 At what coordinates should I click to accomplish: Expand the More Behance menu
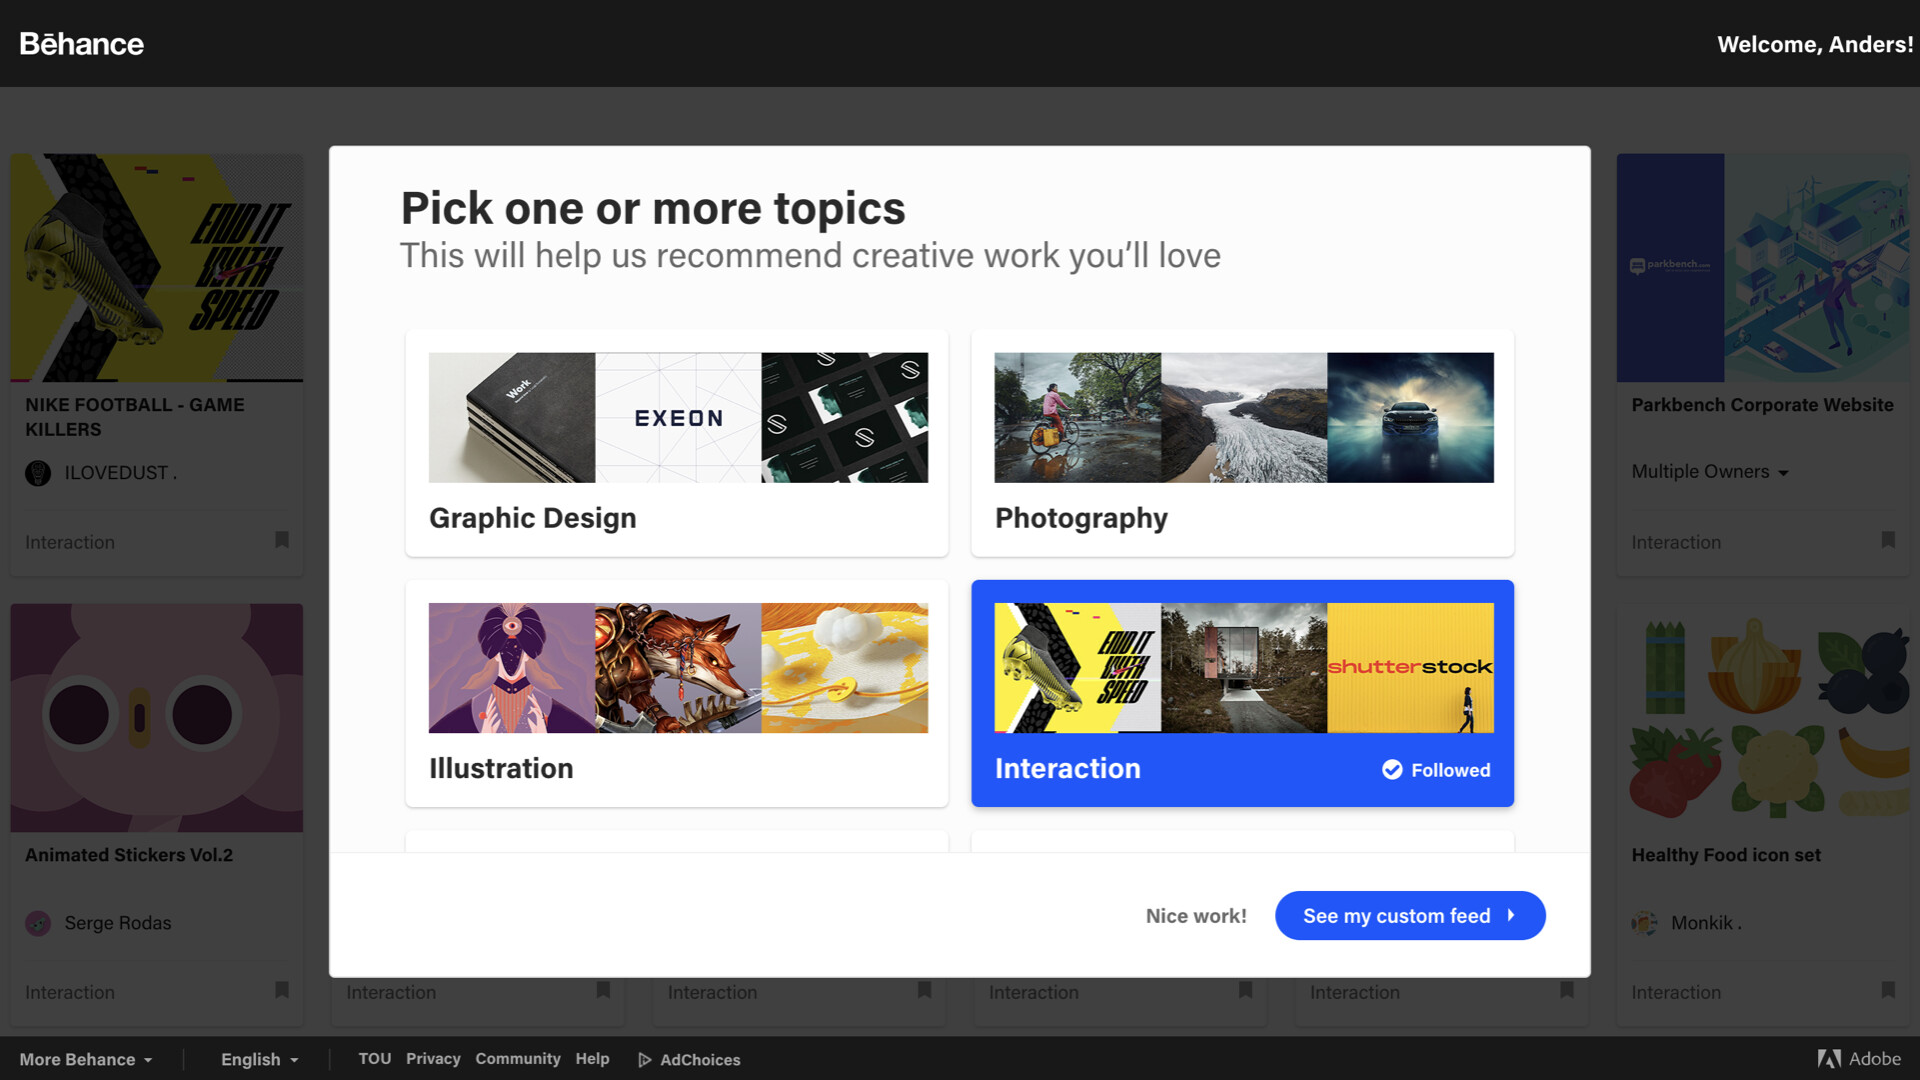coord(86,1060)
